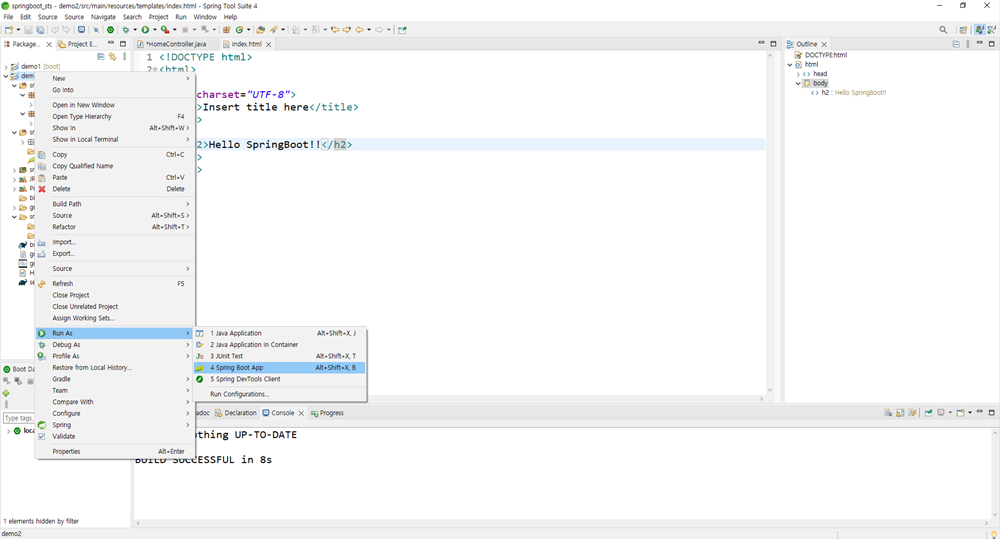
Task: Click the green Run toolbar button
Action: pyautogui.click(x=145, y=29)
